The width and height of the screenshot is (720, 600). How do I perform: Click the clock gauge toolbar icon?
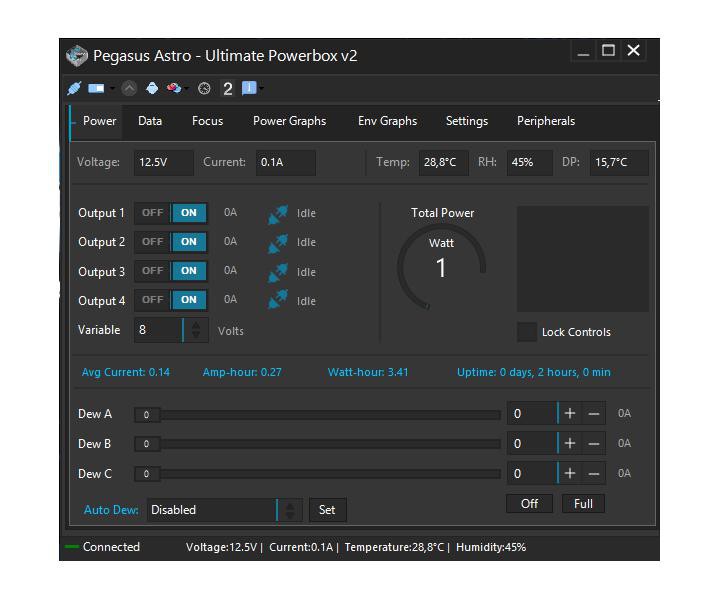[204, 88]
